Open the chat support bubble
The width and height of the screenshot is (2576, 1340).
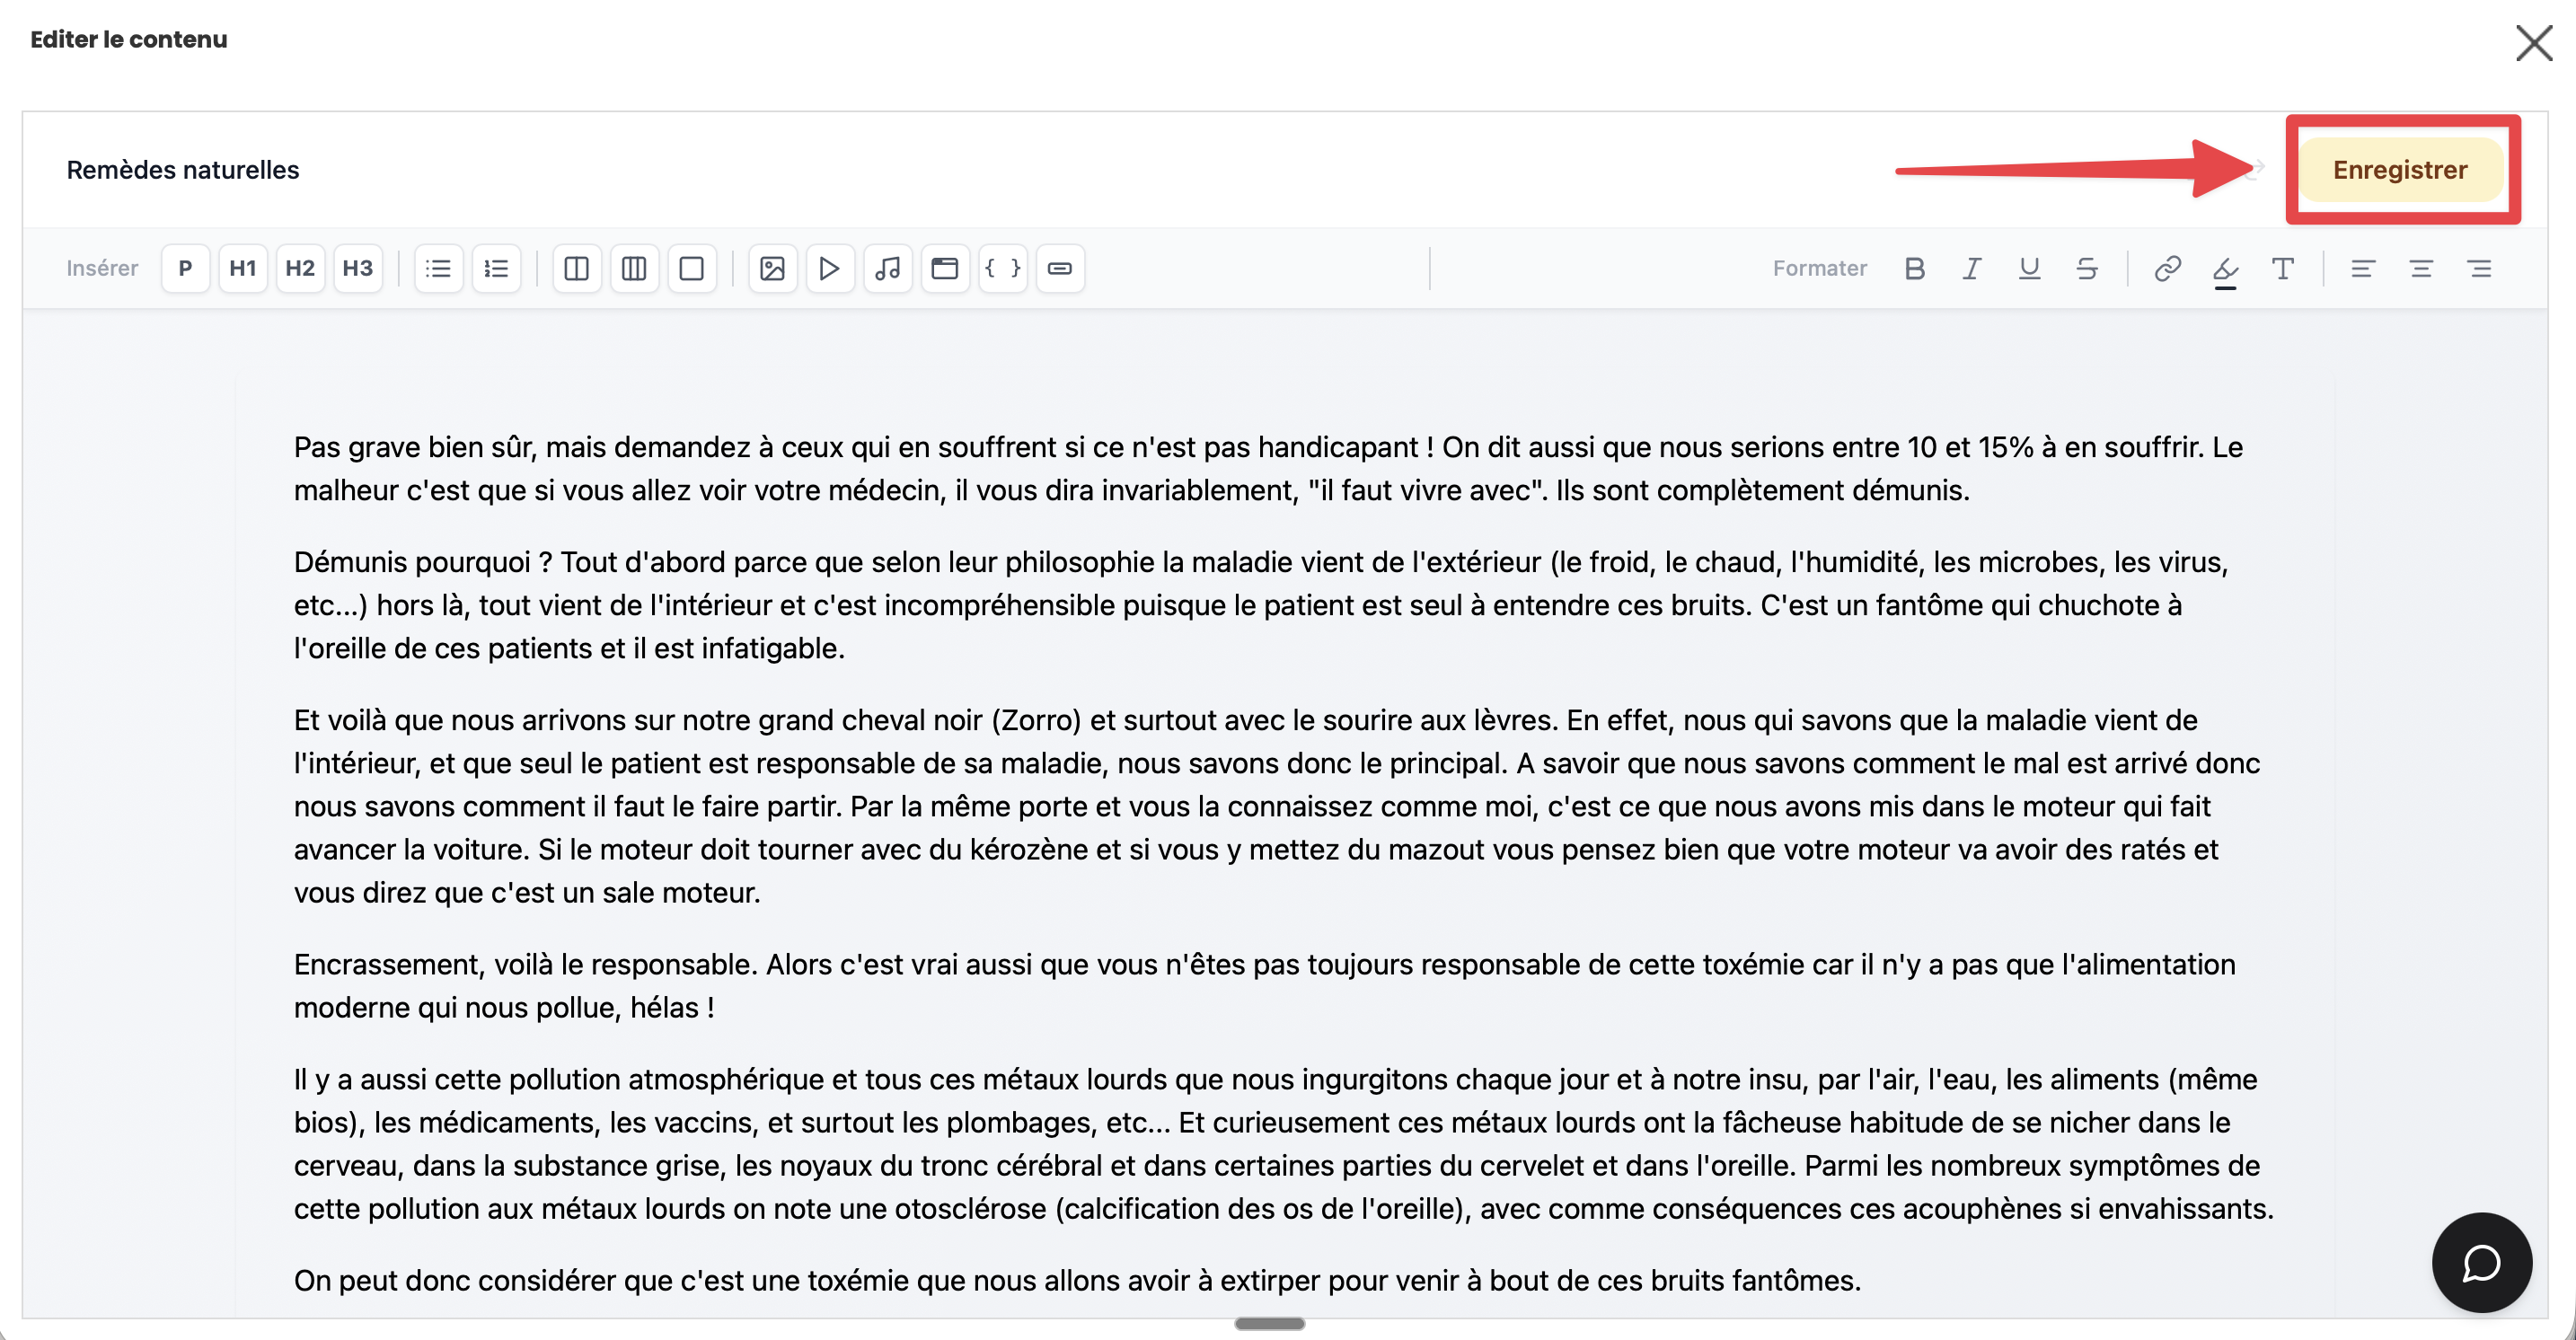(2482, 1262)
